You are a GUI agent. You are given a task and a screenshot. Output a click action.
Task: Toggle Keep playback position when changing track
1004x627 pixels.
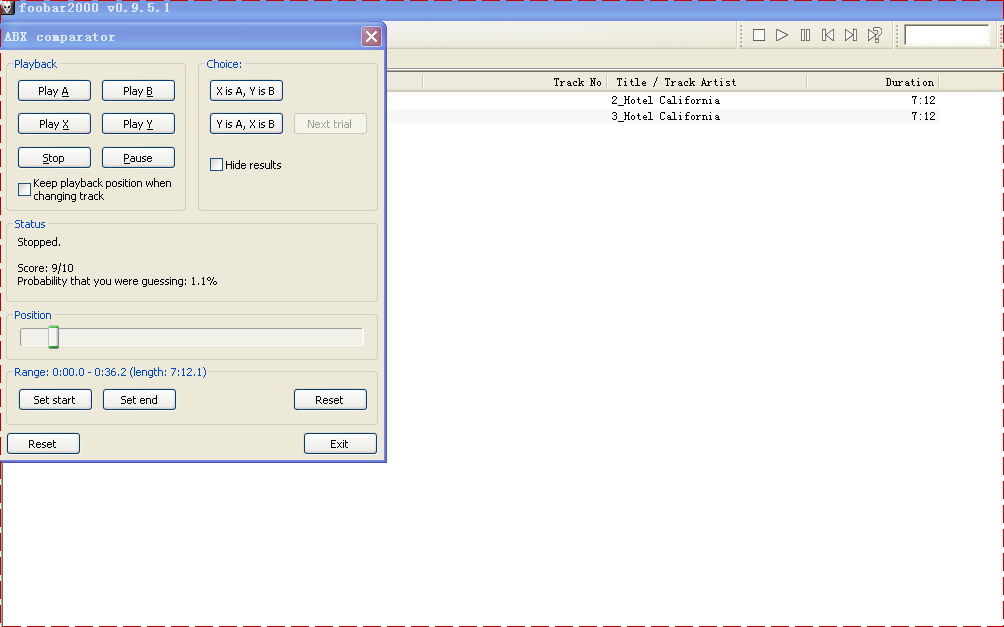pos(24,190)
